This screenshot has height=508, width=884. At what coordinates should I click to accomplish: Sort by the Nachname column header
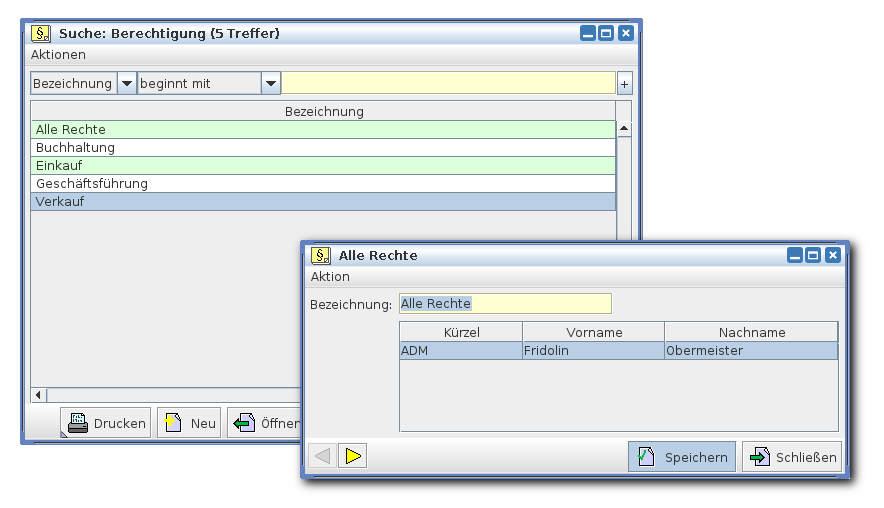coord(751,332)
